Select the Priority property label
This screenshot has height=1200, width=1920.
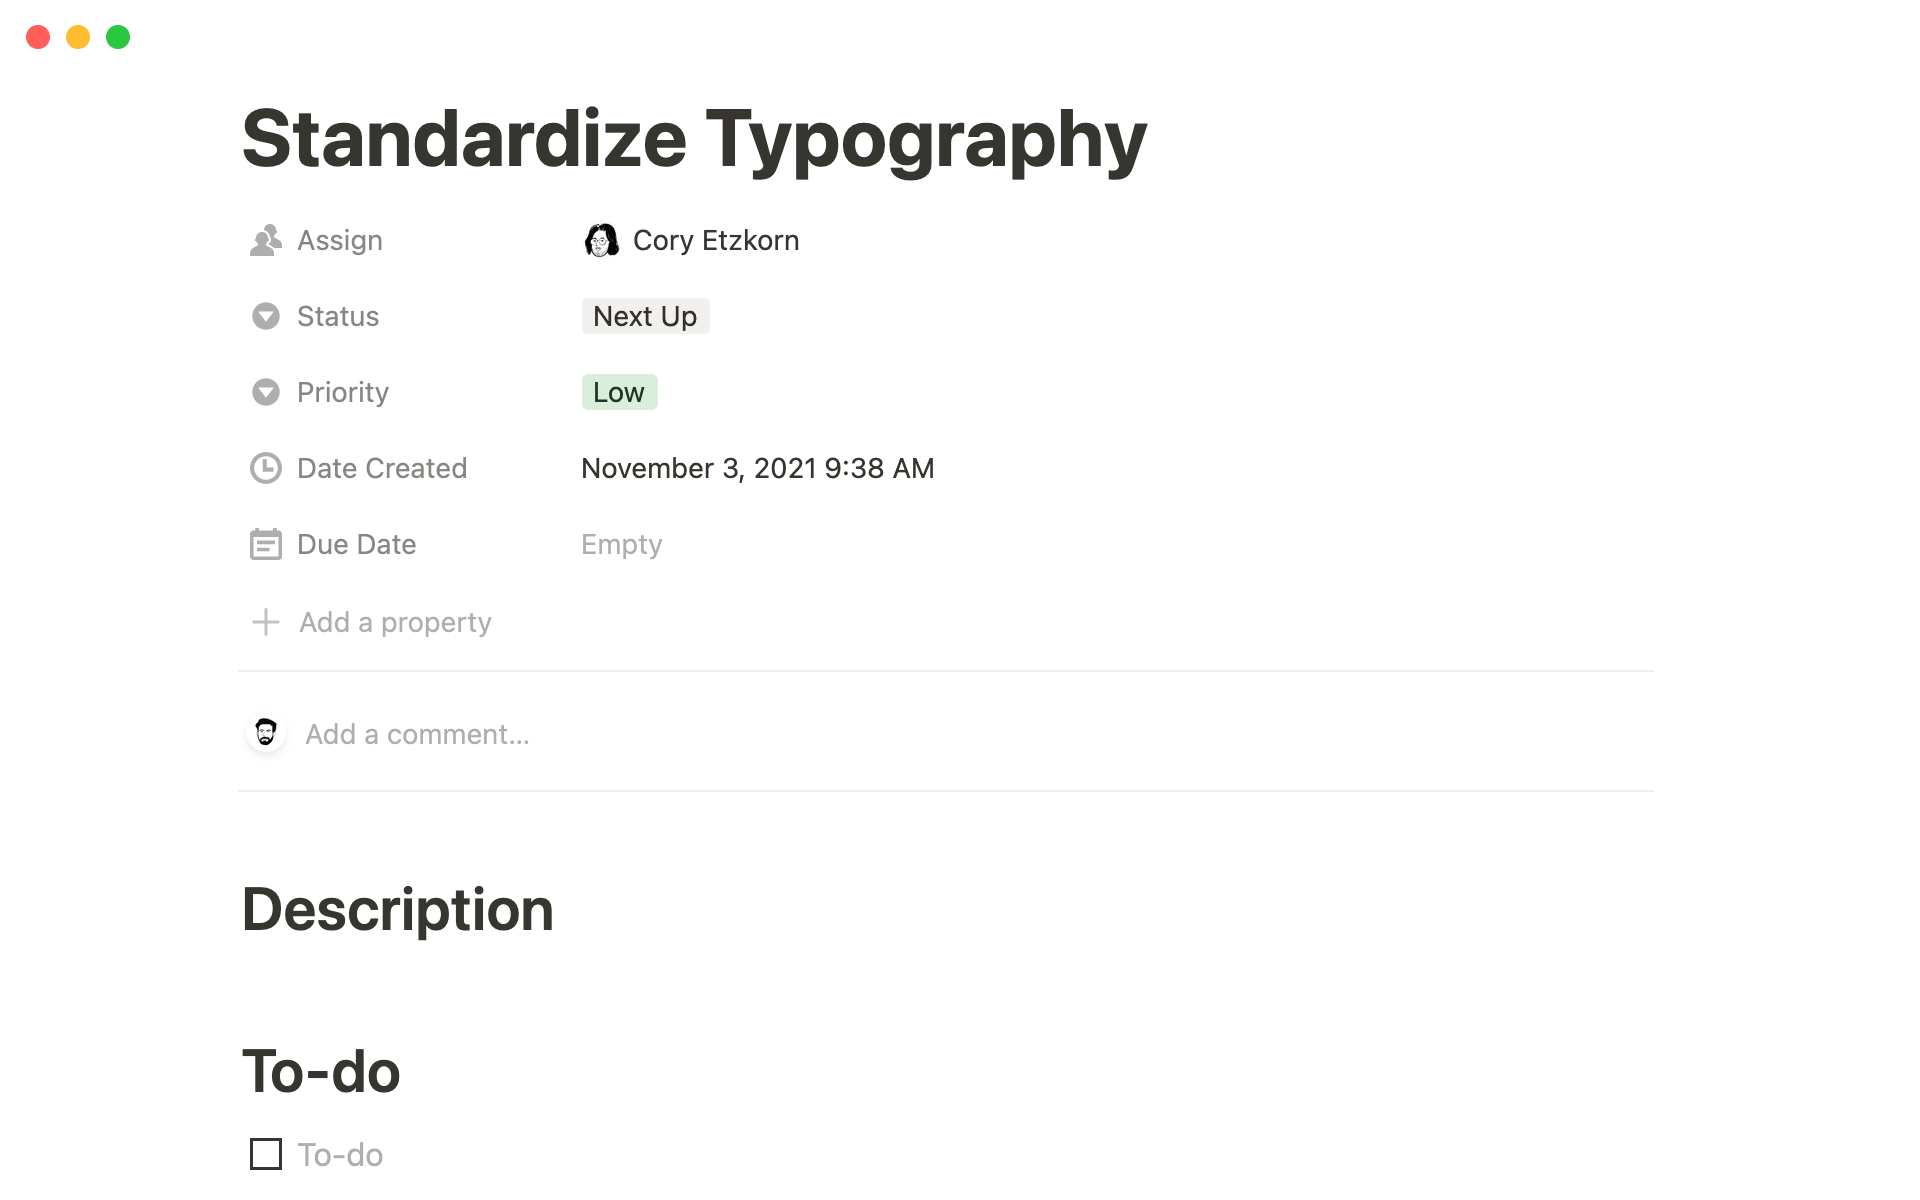click(343, 393)
